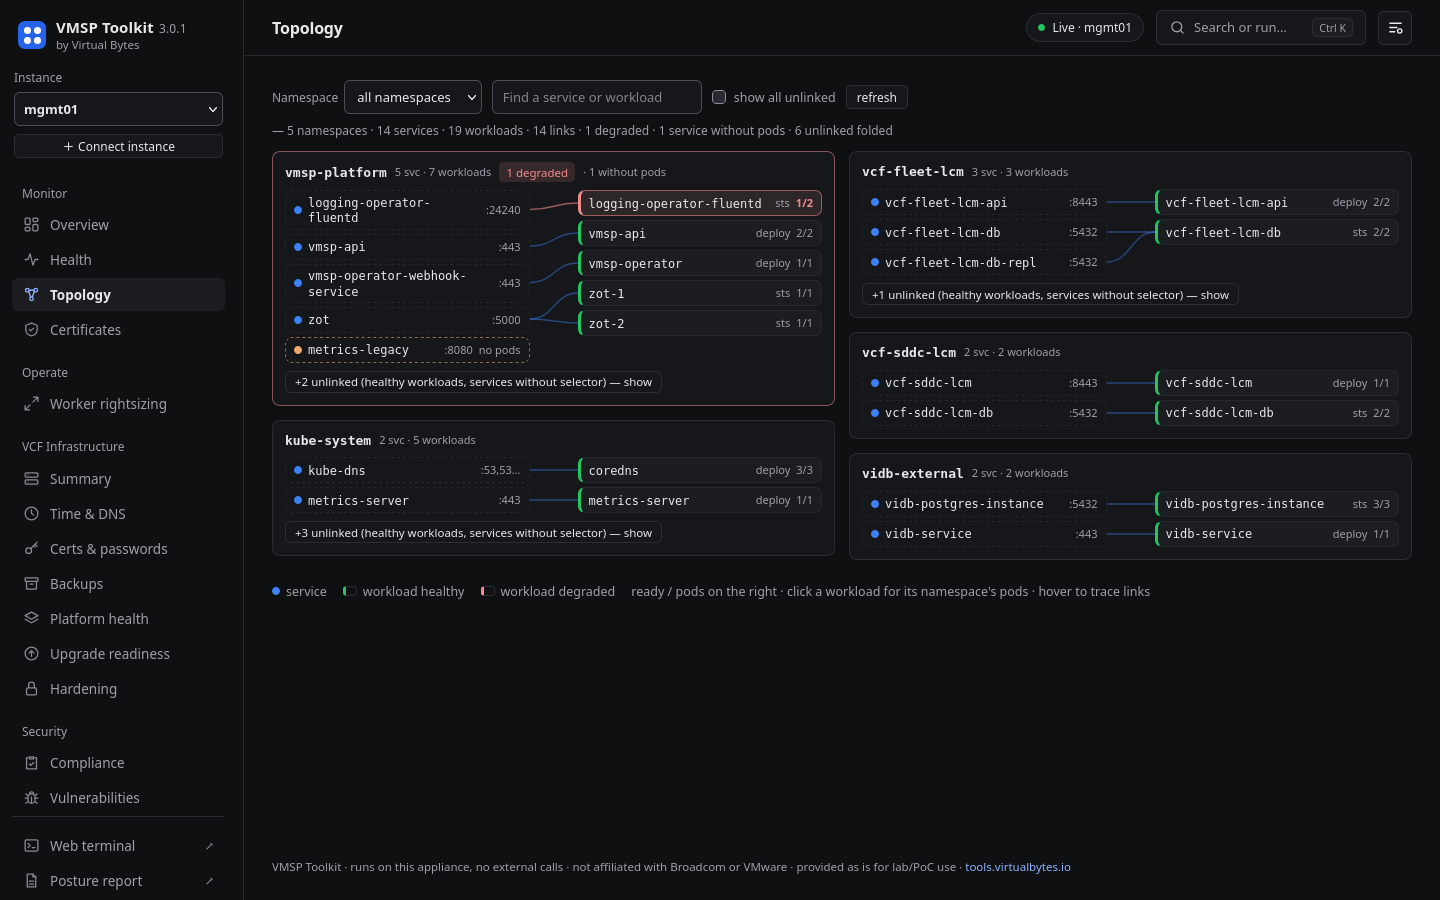Image resolution: width=1440 pixels, height=900 pixels.
Task: Open the mgmt01 instance dropdown
Action: [118, 109]
